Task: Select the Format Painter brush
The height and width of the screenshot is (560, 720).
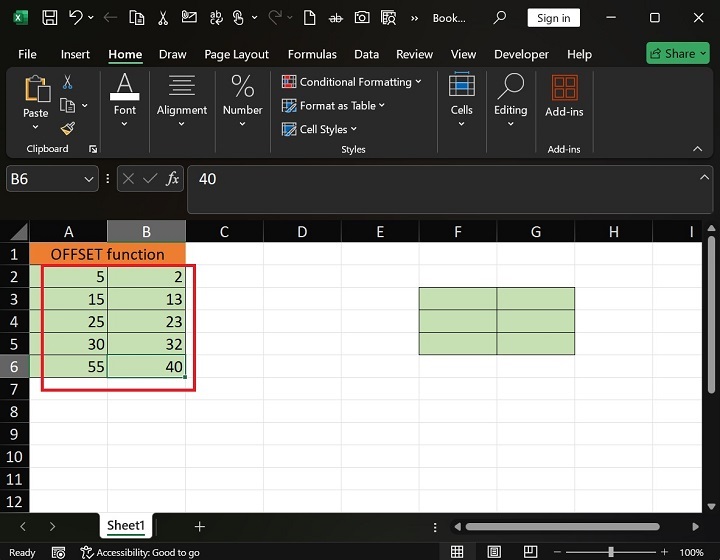Action: click(67, 128)
